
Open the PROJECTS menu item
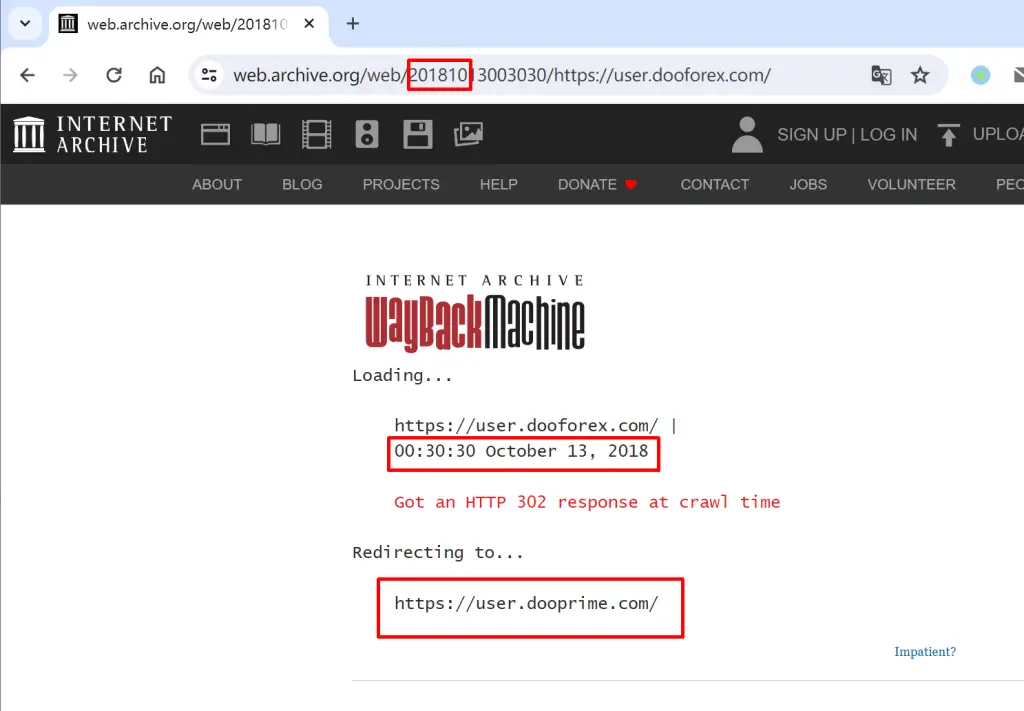click(401, 185)
